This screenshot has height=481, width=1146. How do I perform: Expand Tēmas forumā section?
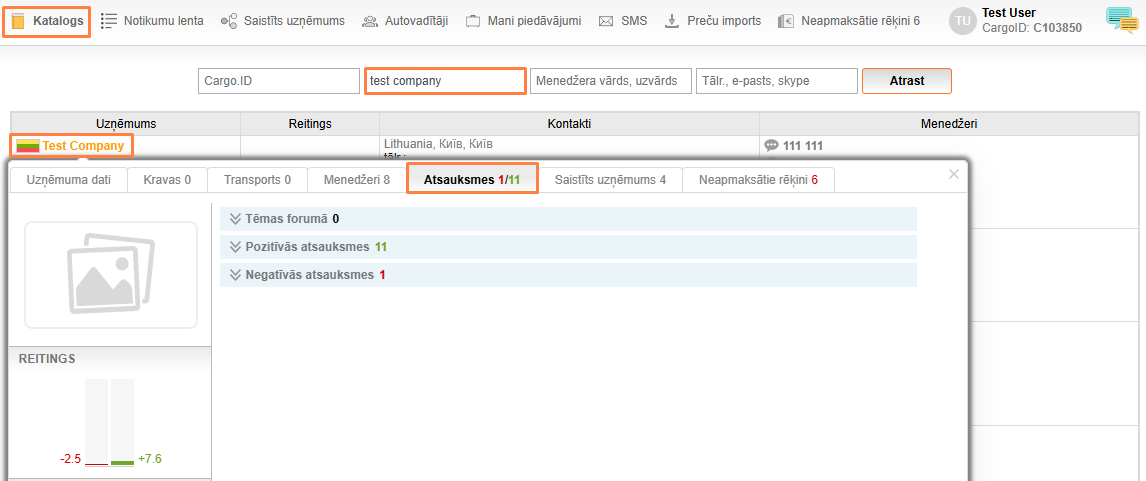point(285,218)
